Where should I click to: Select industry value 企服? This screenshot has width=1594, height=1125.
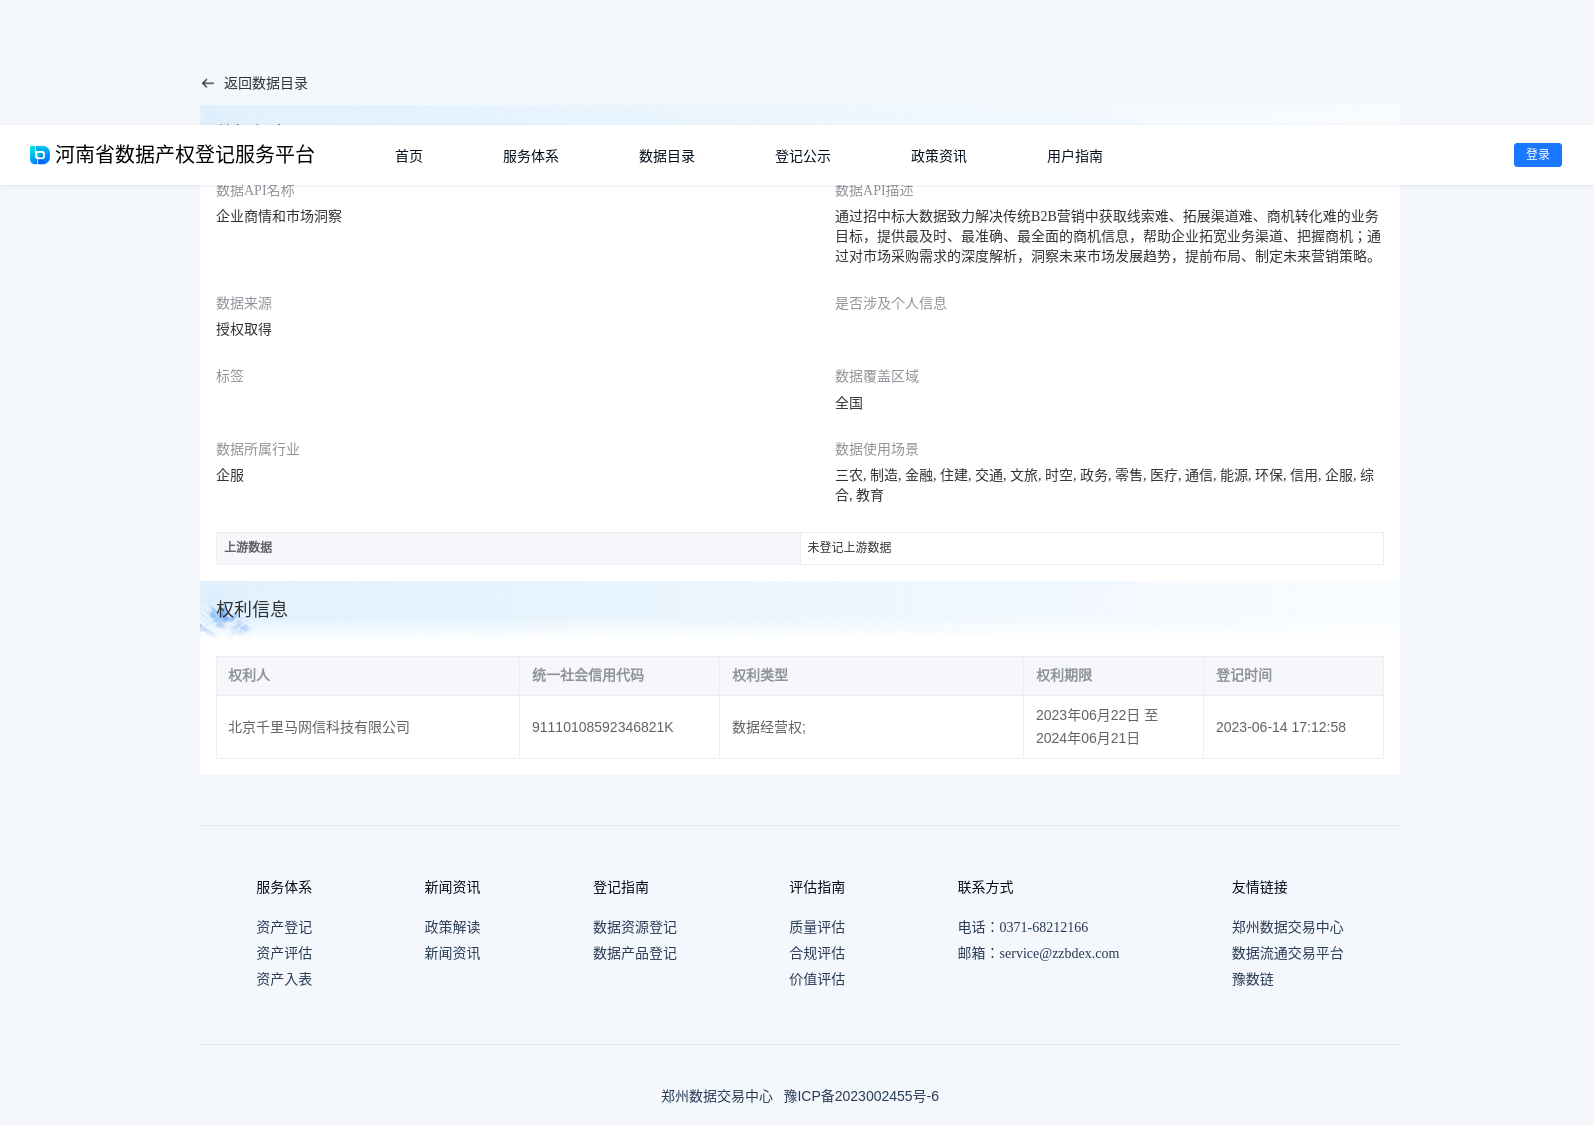(230, 476)
